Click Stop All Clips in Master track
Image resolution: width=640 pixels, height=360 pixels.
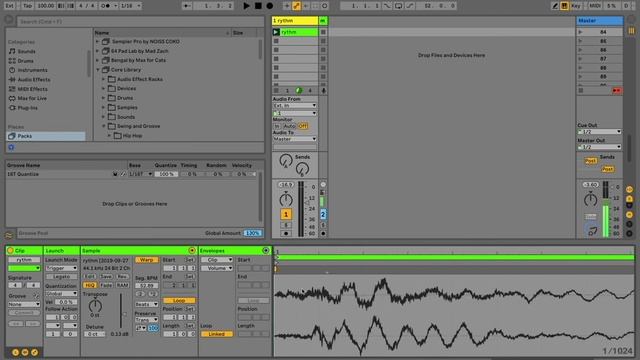pos(581,90)
